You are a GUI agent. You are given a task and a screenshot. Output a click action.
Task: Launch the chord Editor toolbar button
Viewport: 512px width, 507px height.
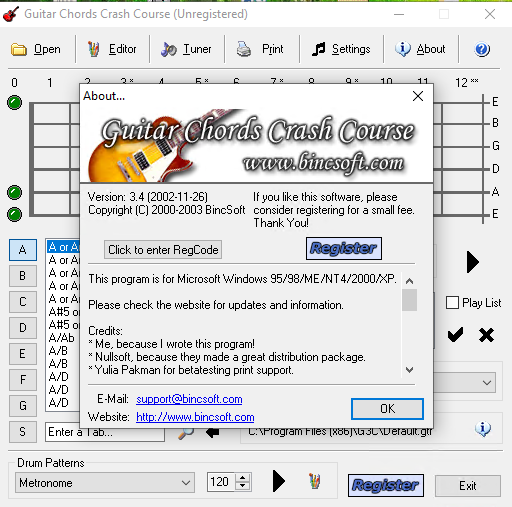click(112, 49)
